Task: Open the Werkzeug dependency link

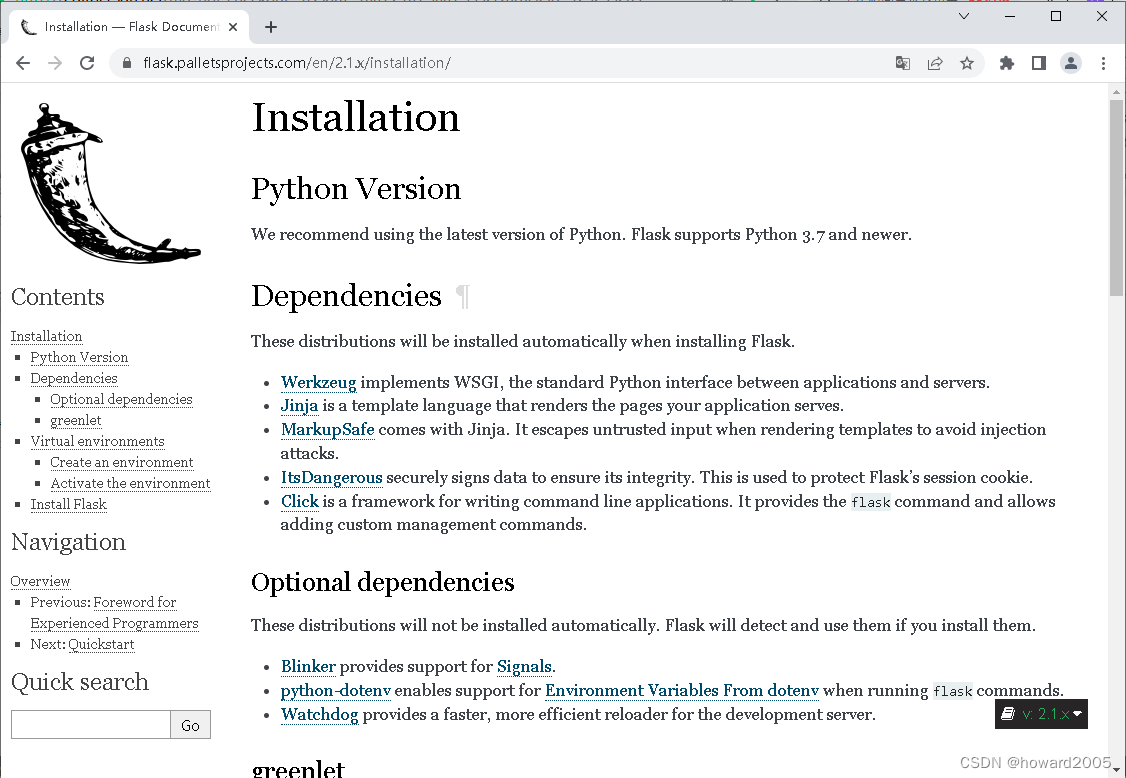Action: pos(318,382)
